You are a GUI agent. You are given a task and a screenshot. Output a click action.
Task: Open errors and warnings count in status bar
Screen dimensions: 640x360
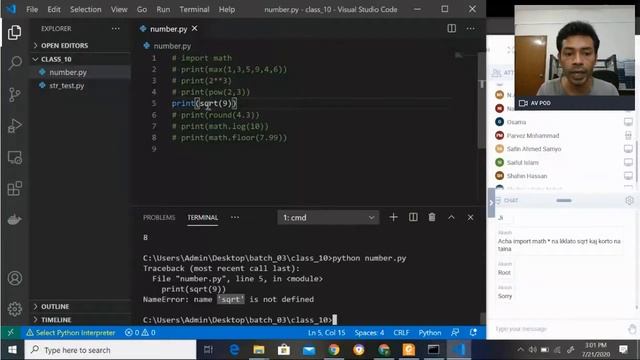point(140,333)
